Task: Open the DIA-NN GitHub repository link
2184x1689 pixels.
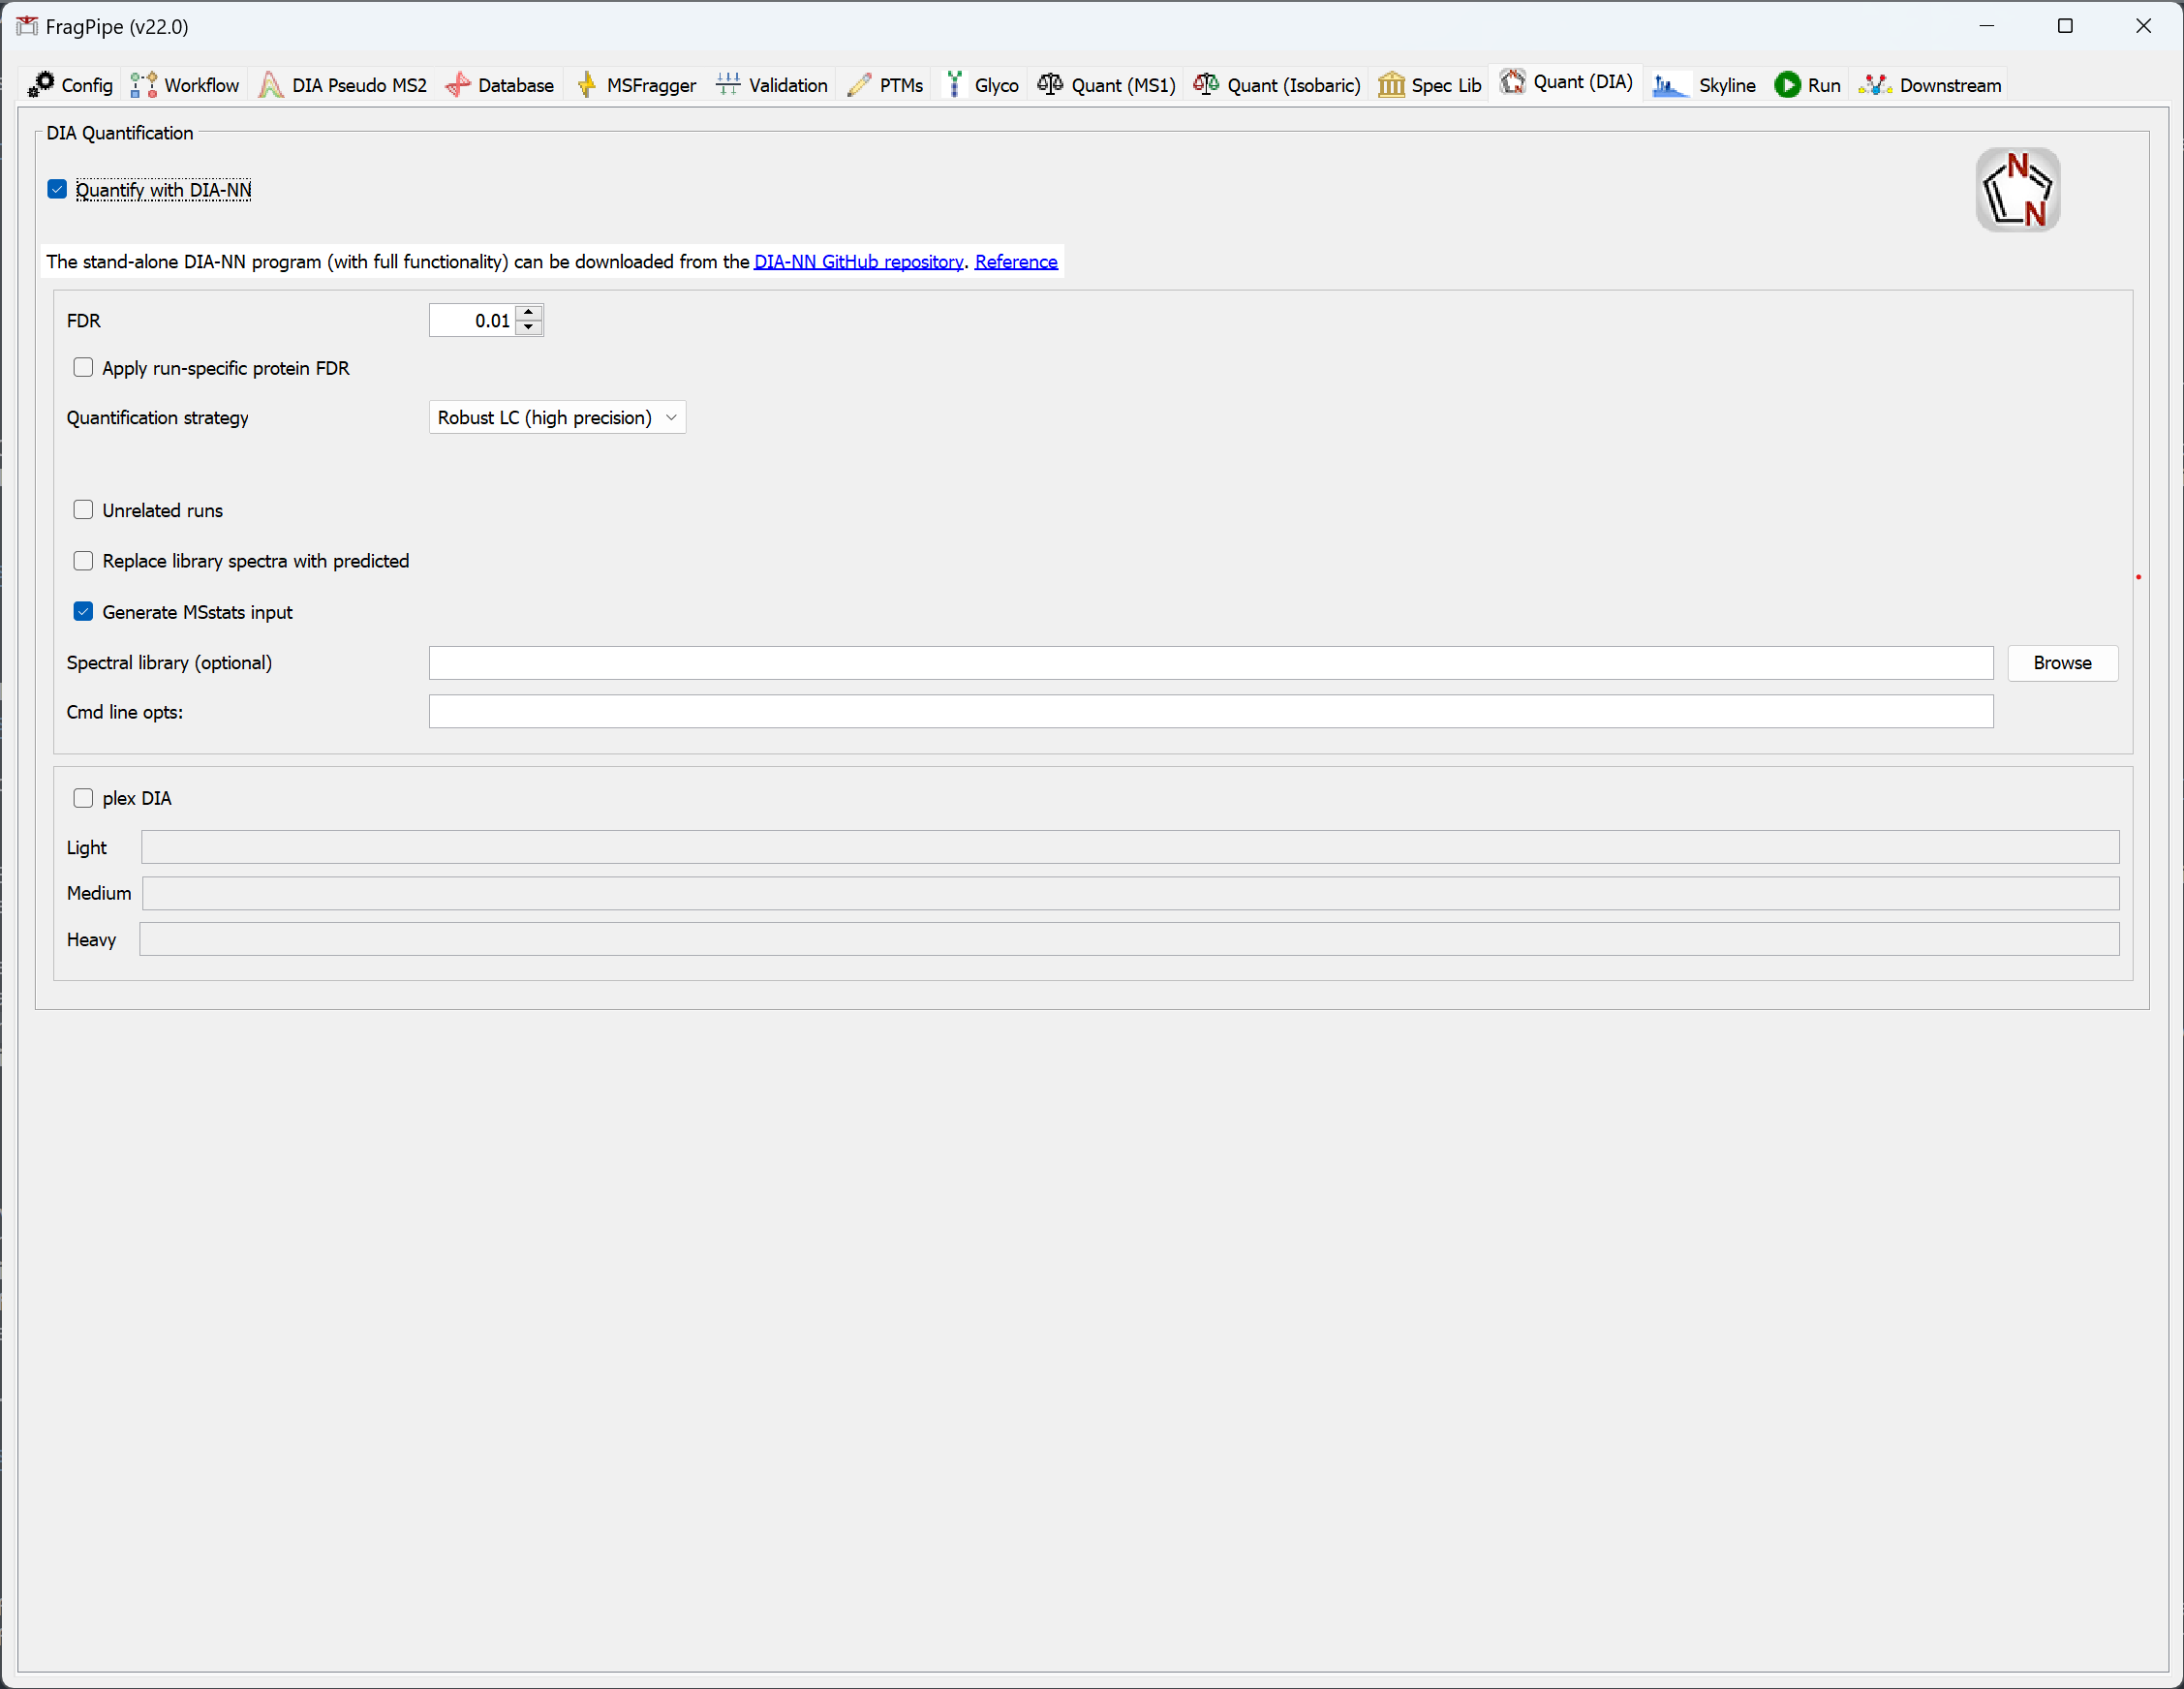Action: [858, 262]
